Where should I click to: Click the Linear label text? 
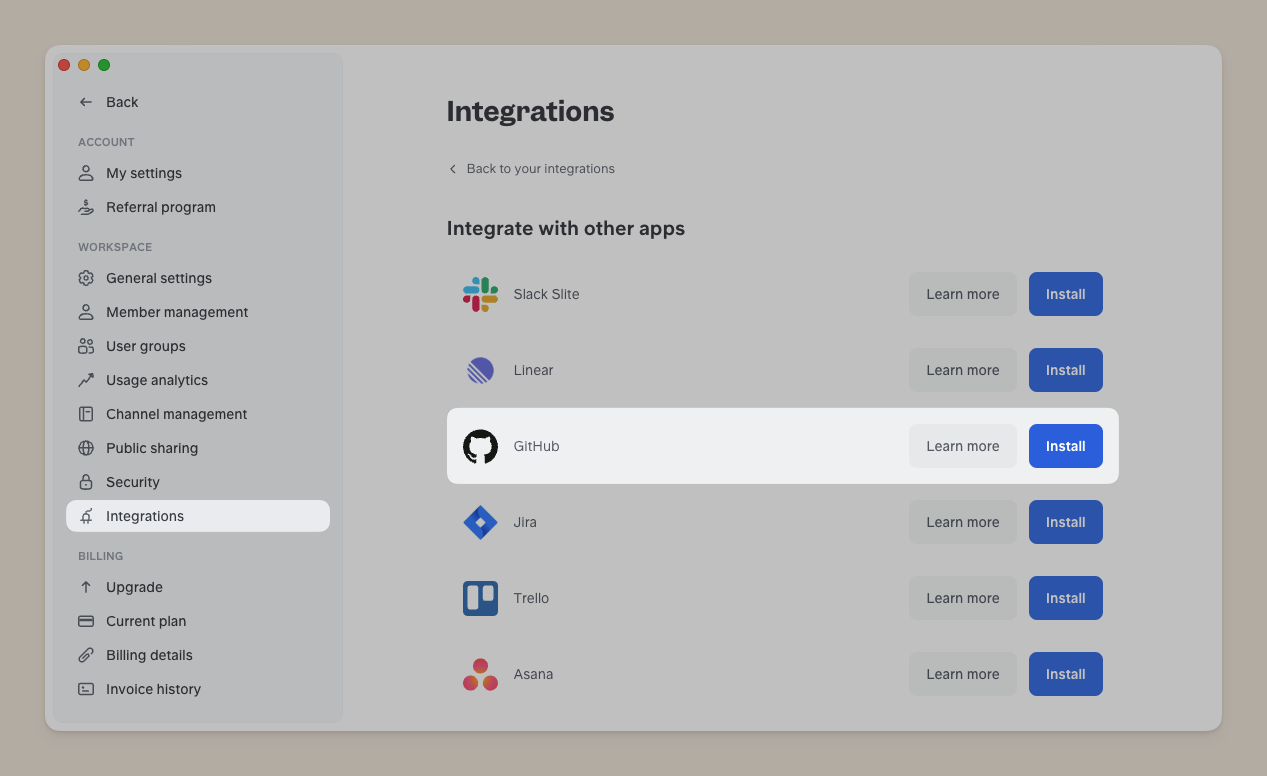pos(533,370)
